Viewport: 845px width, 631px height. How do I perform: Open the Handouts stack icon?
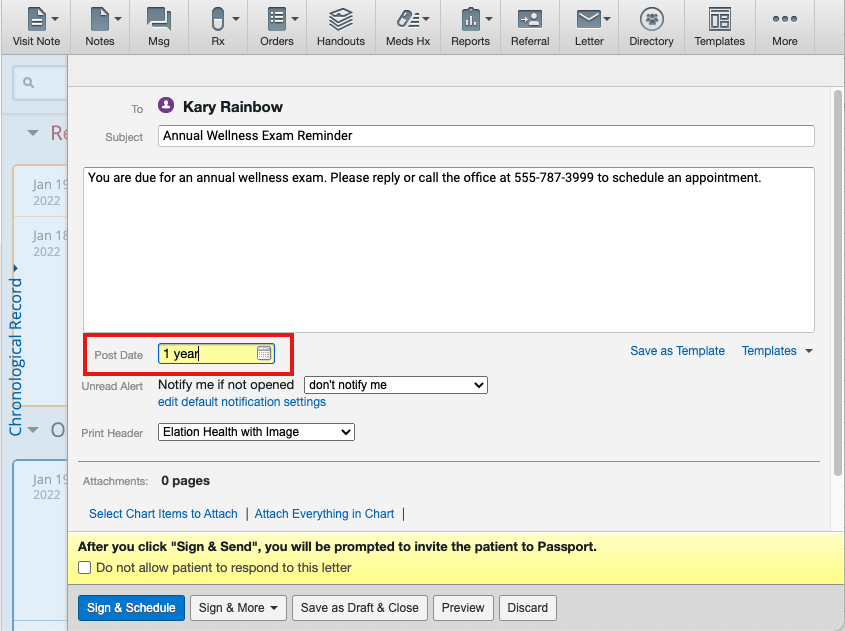[341, 19]
